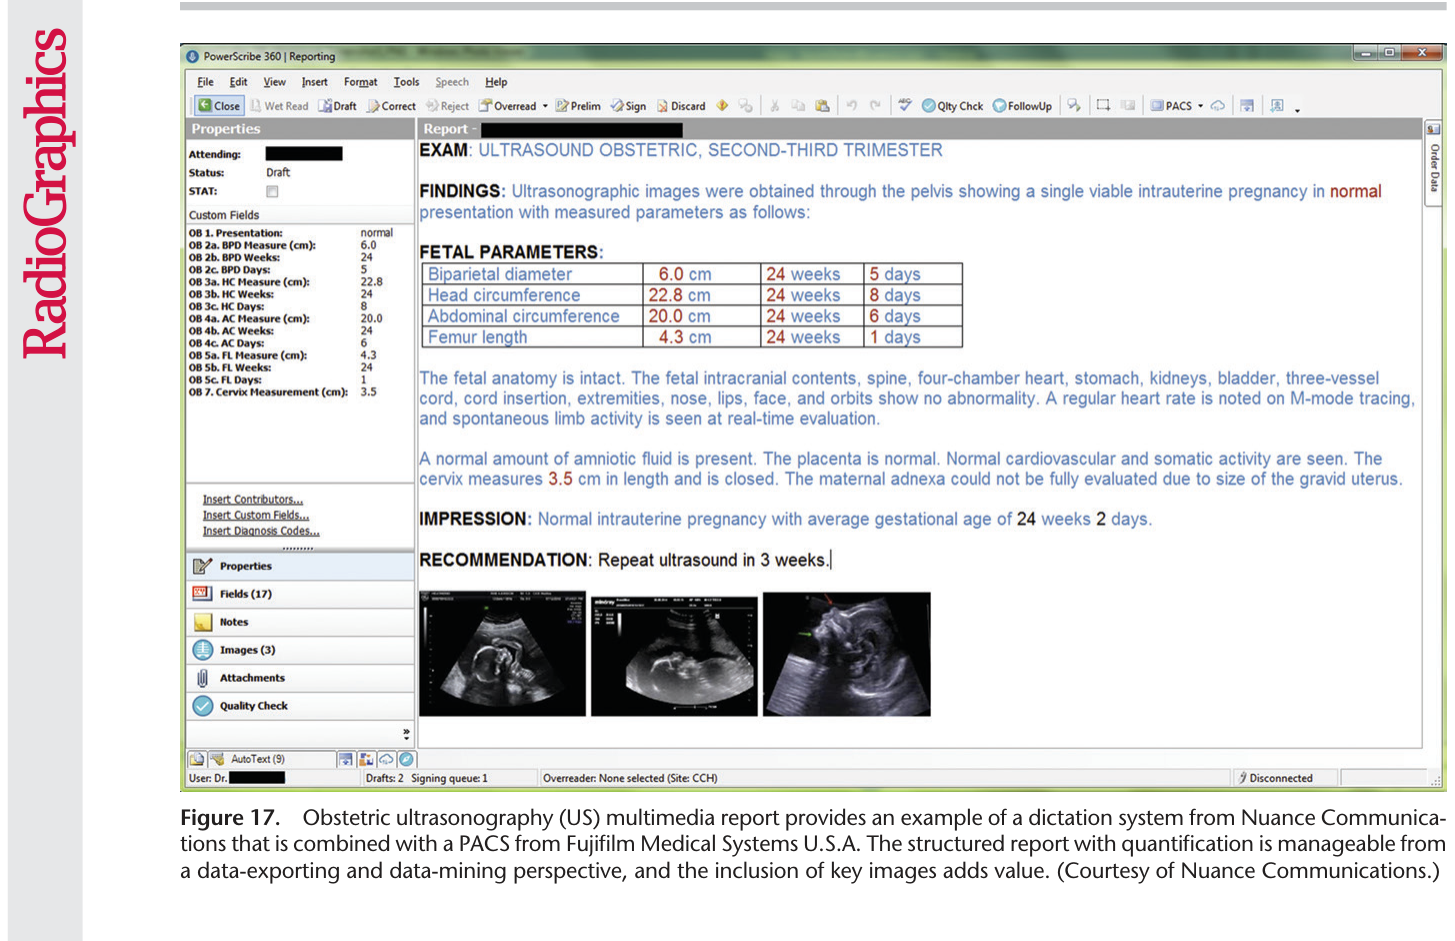This screenshot has width=1455, height=941.
Task: Click the rectangle frame icon before PACS
Action: tap(1103, 105)
